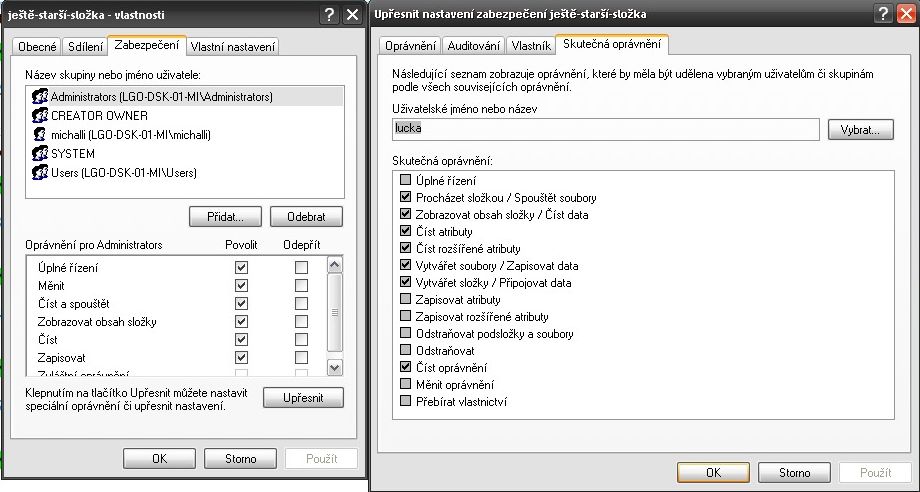Click Úplné řízení checkbox in Skutečná oprávnění
Image resolution: width=920 pixels, height=492 pixels.
tap(405, 180)
